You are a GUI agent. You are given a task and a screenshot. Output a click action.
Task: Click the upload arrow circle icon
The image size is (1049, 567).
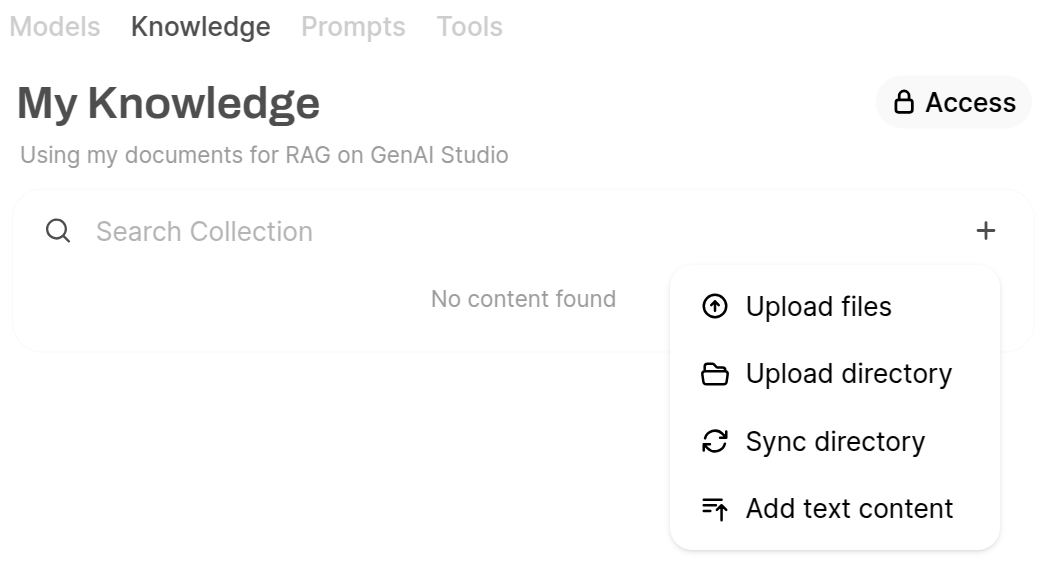pyautogui.click(x=714, y=306)
